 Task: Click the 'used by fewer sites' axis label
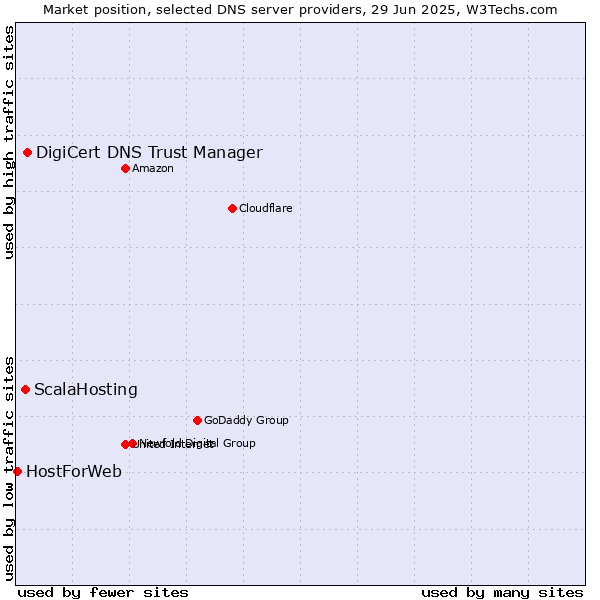click(x=103, y=593)
